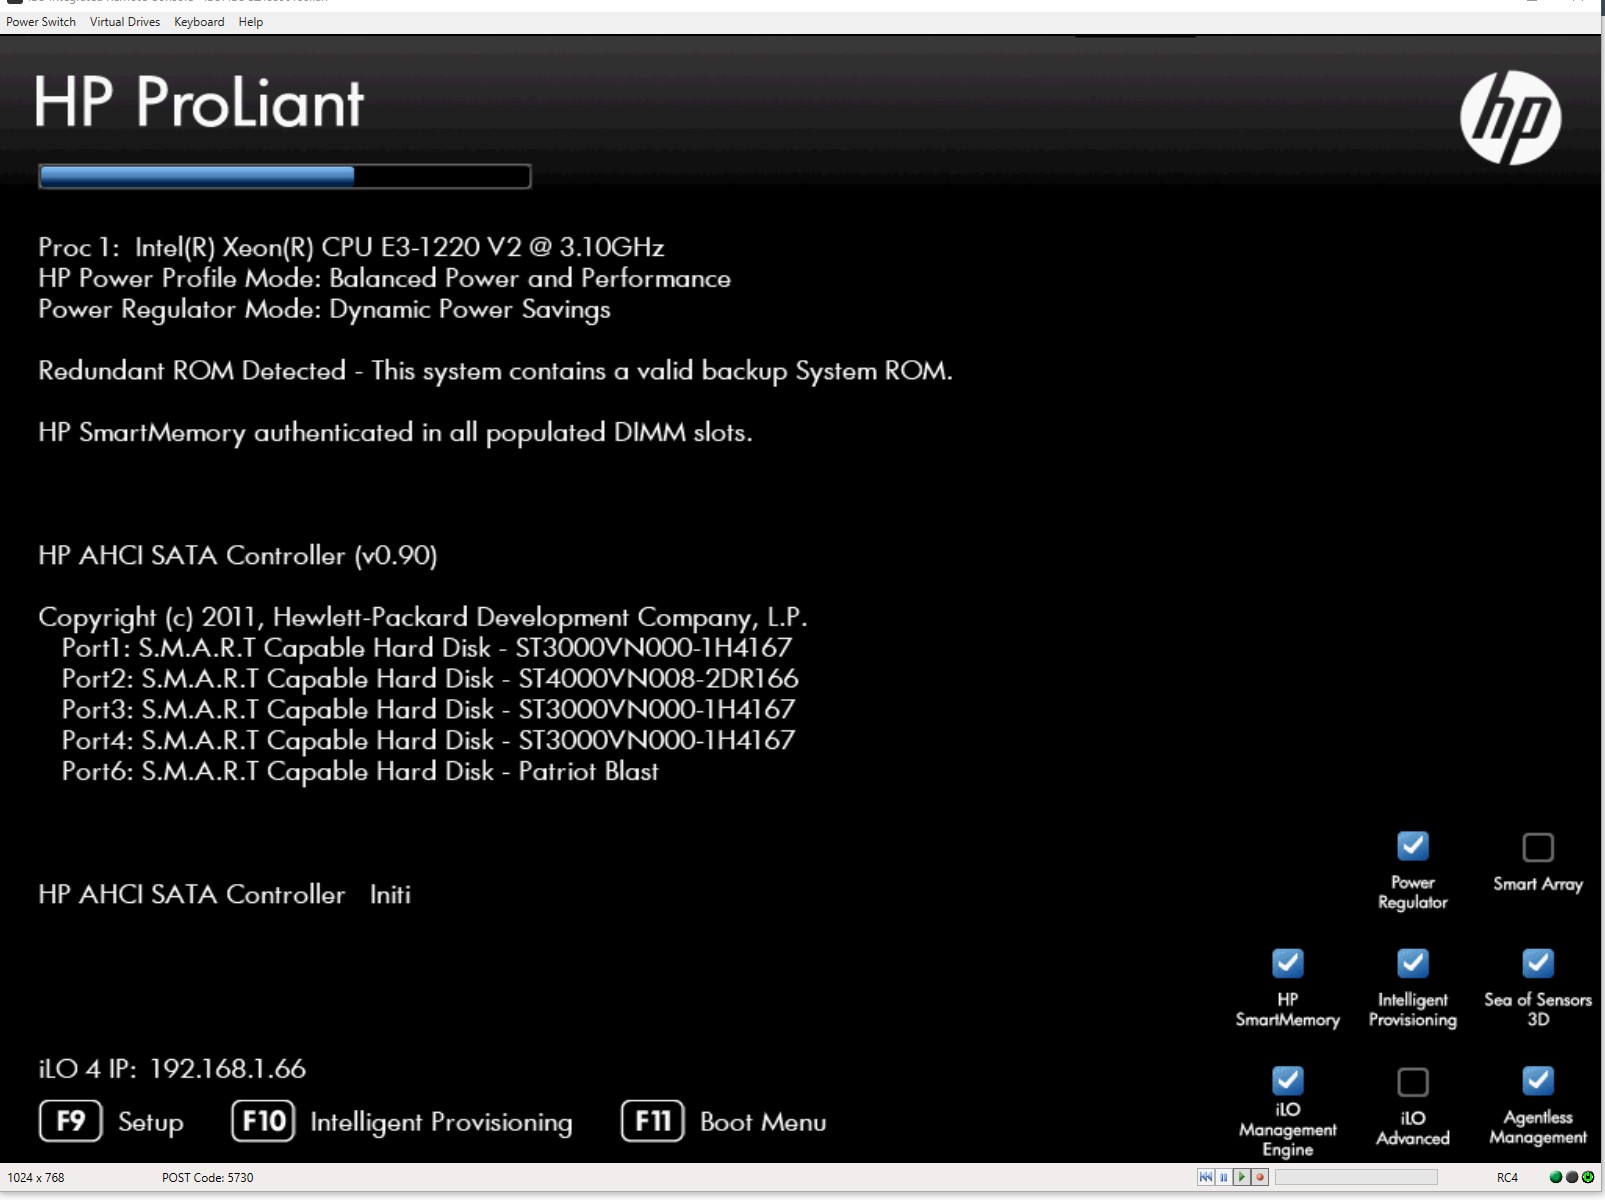Click the iLO Advanced checkbox
Viewport: 1605px width, 1200px height.
pos(1413,1082)
